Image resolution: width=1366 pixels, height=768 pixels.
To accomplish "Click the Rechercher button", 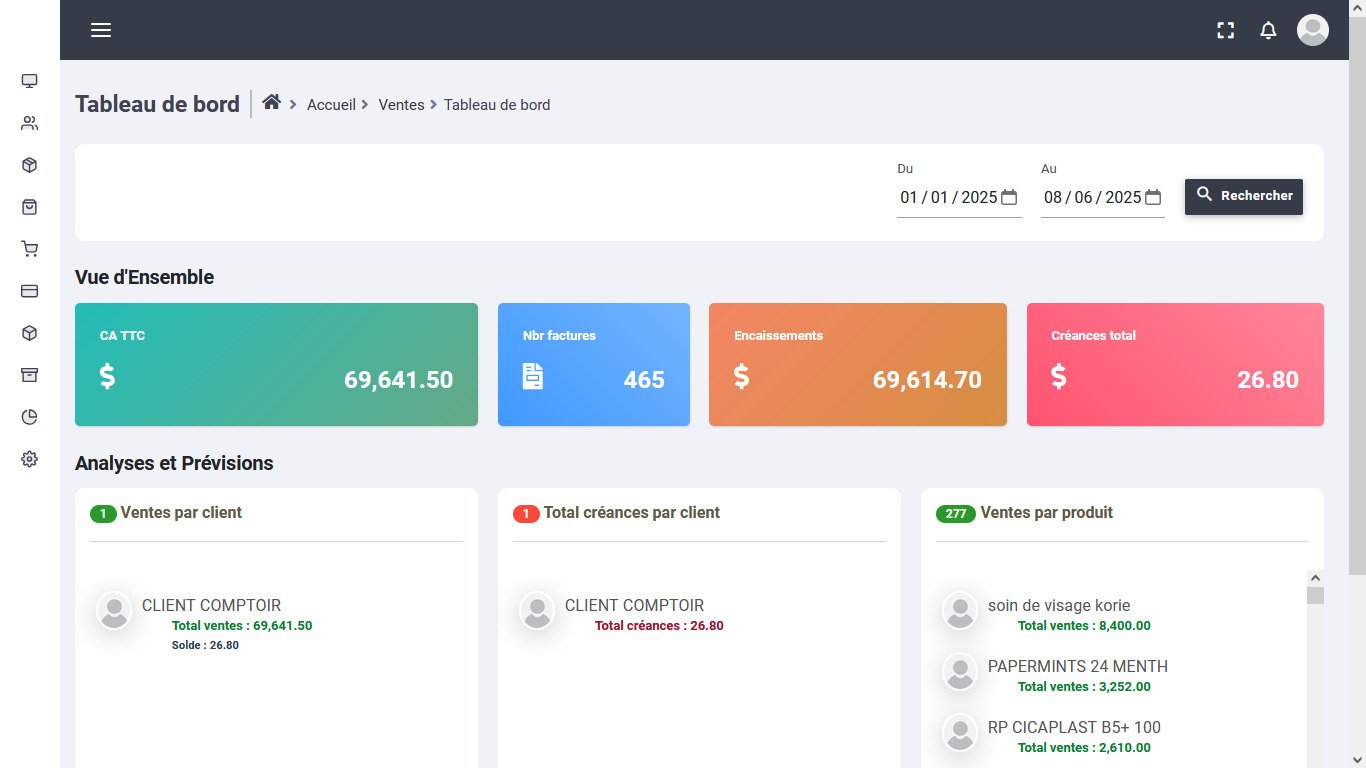I will click(x=1243, y=196).
